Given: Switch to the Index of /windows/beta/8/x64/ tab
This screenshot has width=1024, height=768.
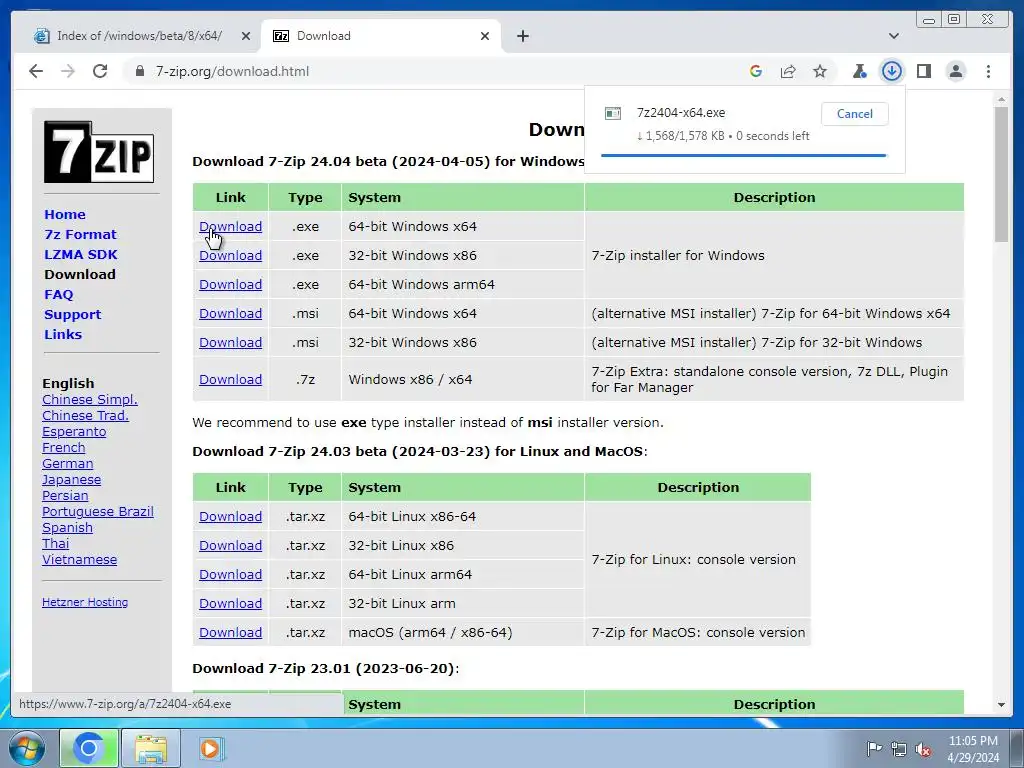Looking at the screenshot, I should click(139, 36).
